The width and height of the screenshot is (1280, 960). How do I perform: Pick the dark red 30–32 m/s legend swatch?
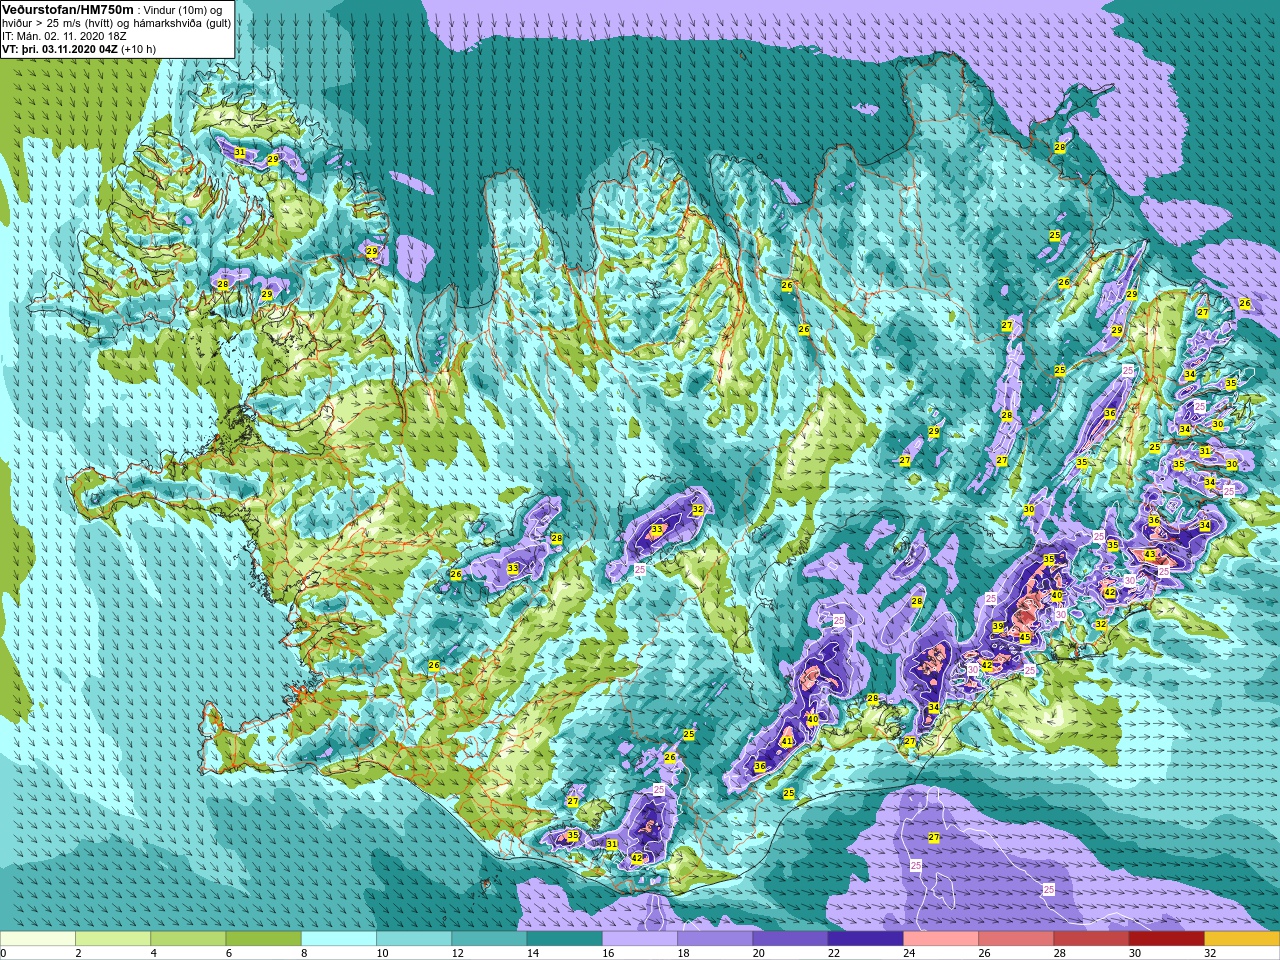click(x=1167, y=938)
